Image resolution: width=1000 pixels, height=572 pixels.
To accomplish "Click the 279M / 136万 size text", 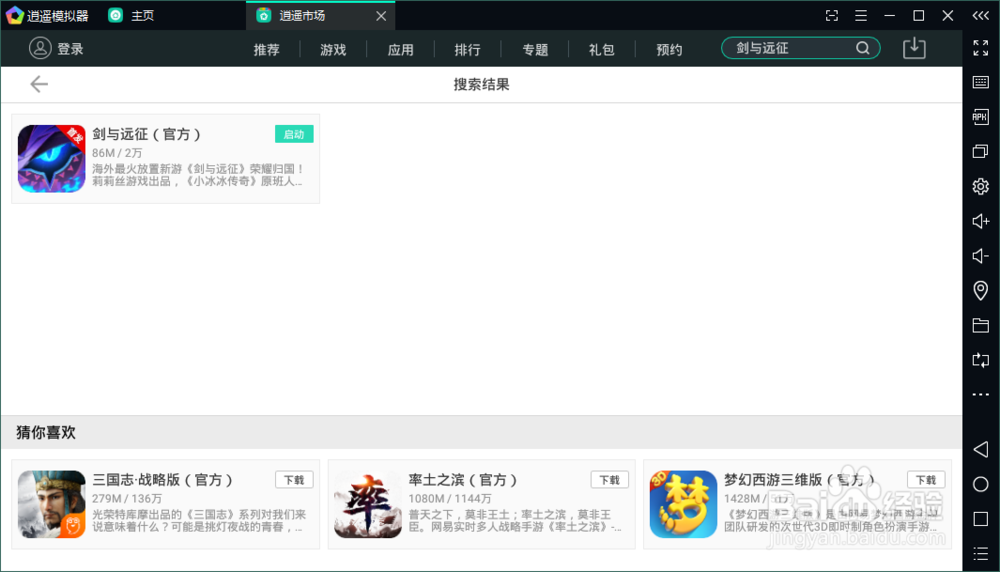I will [127, 499].
